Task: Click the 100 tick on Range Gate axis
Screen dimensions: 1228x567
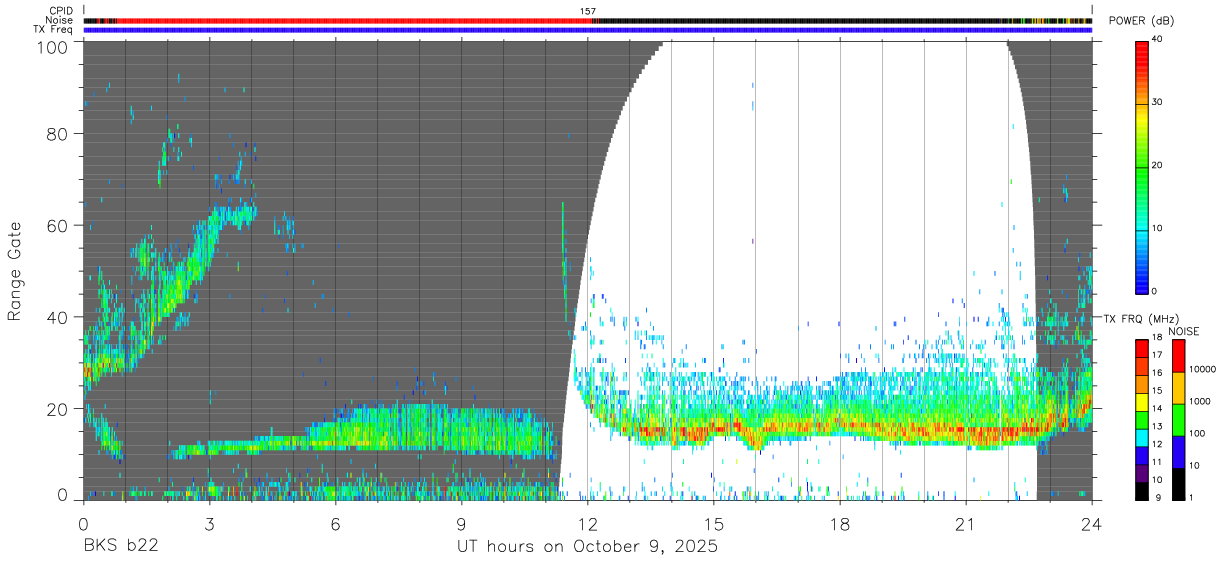Action: [x=51, y=48]
